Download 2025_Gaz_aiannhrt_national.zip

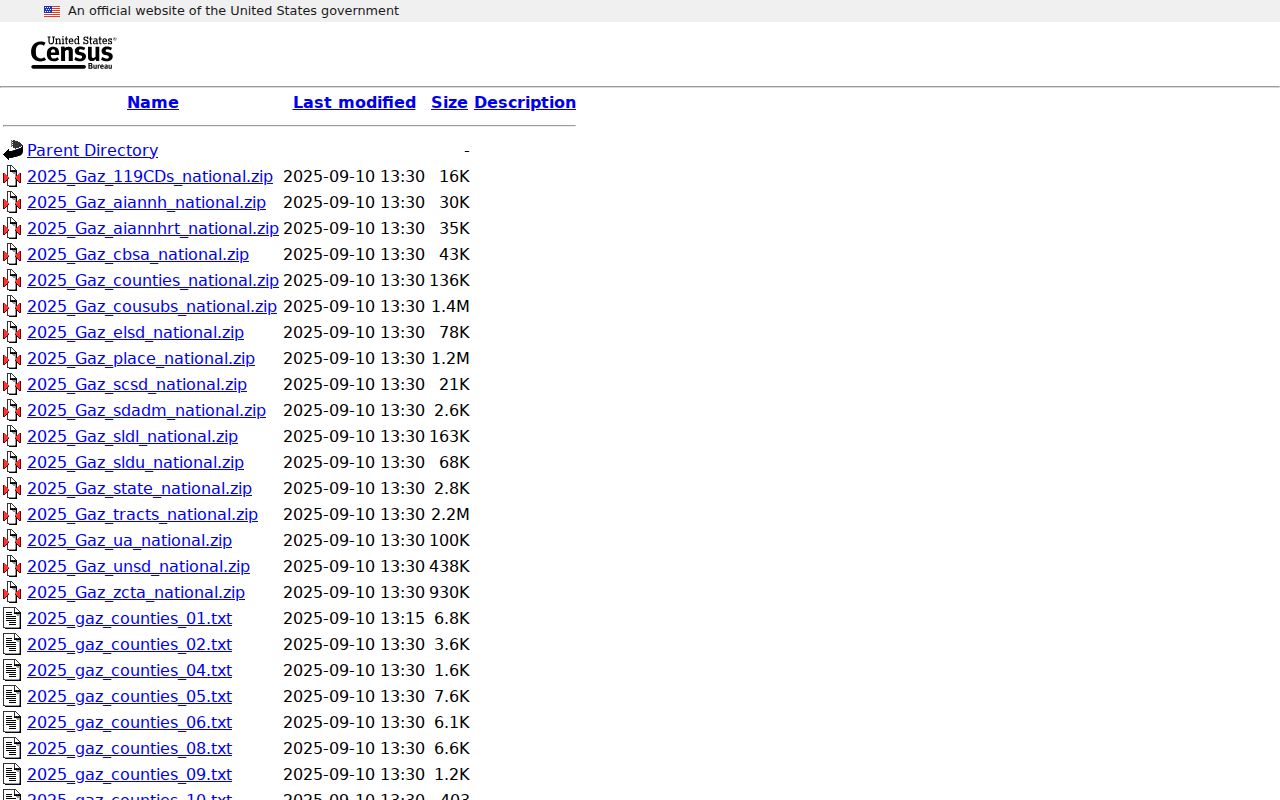tap(153, 228)
